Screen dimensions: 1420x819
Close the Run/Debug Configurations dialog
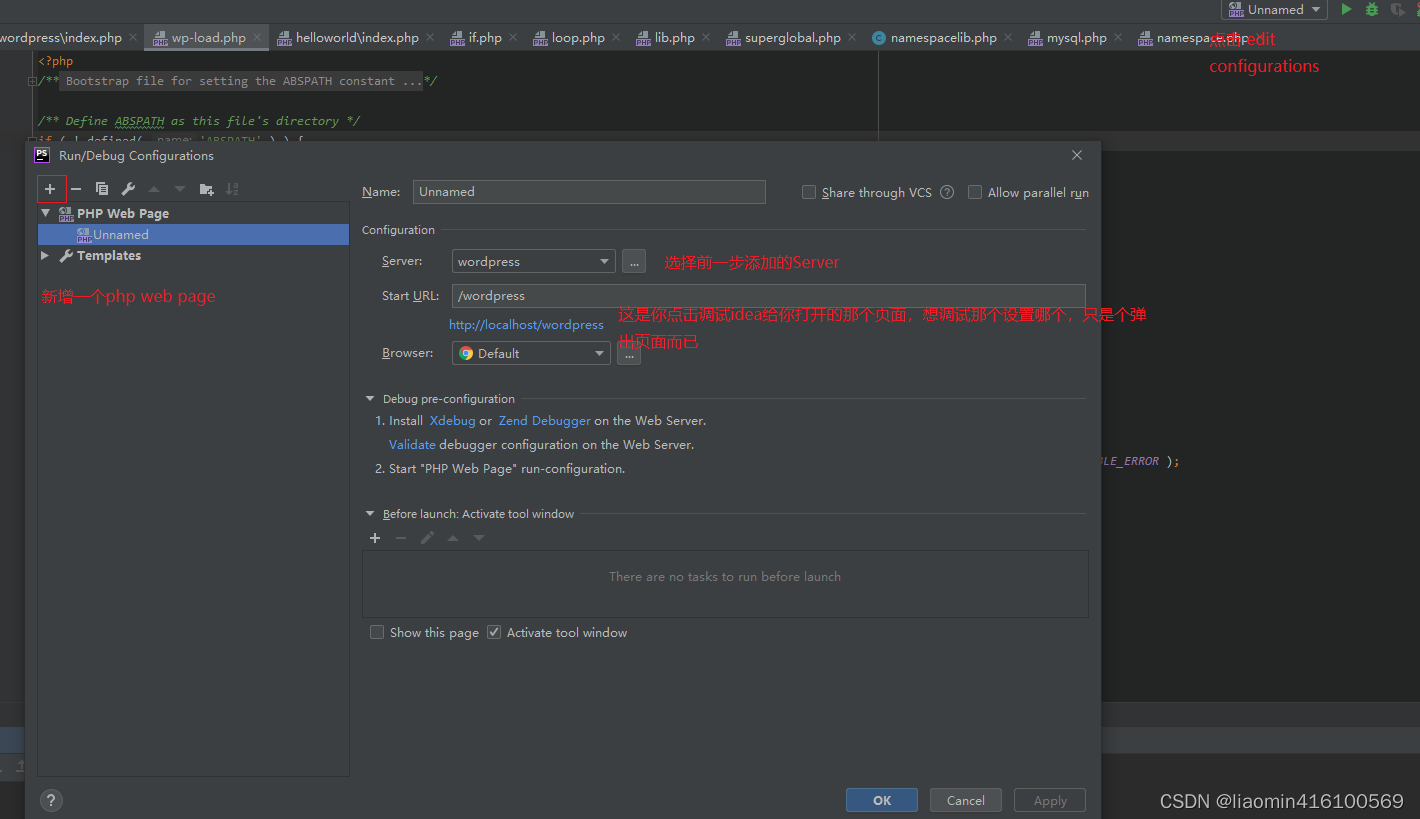[1077, 155]
